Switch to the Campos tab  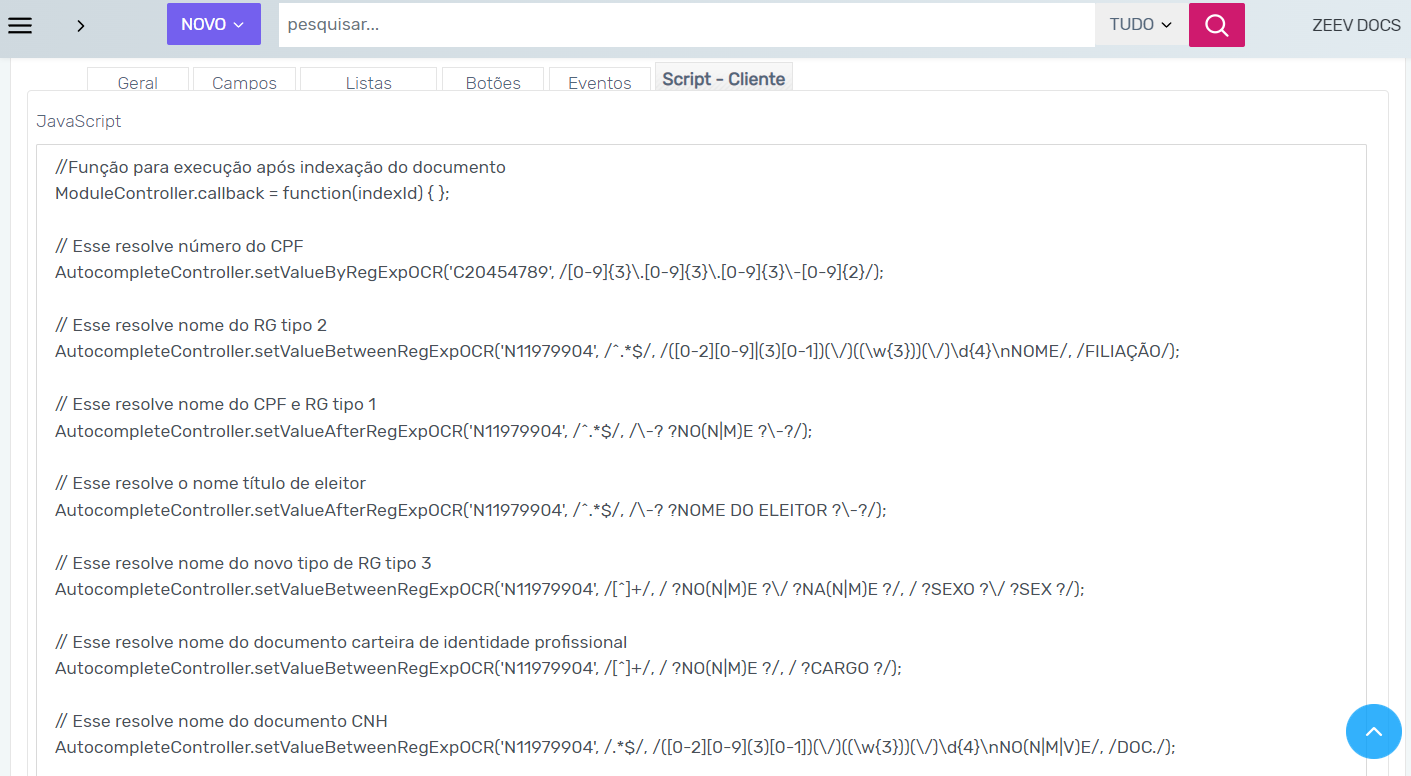pyautogui.click(x=244, y=82)
